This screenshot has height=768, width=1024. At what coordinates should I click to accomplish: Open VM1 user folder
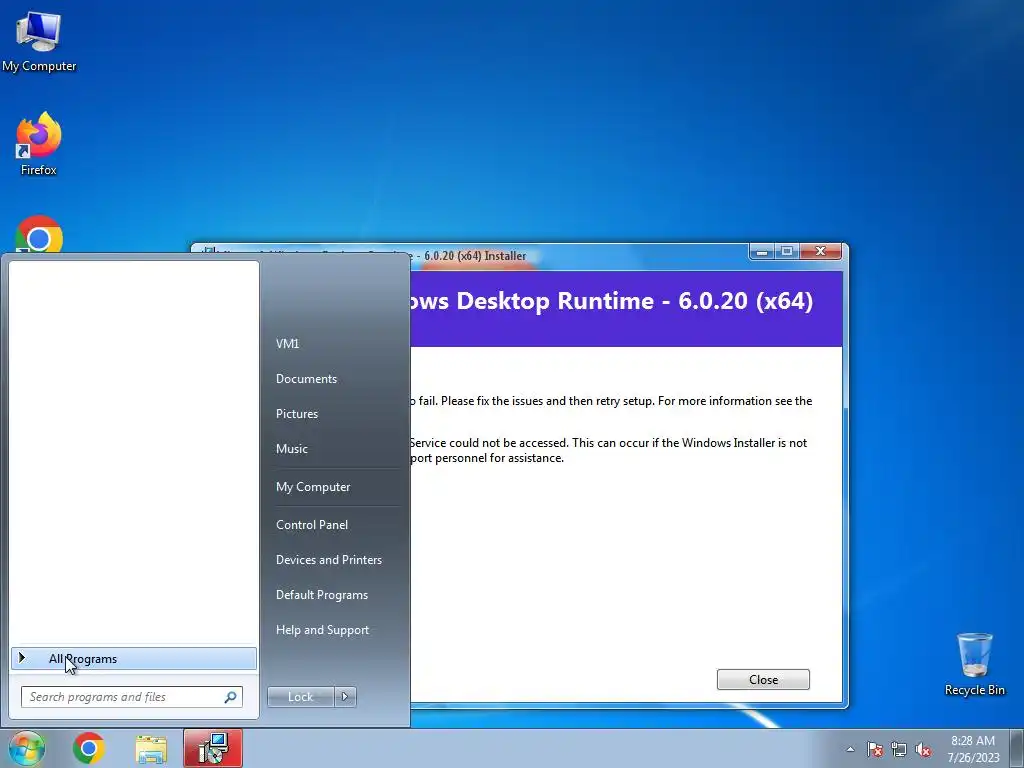tap(287, 344)
